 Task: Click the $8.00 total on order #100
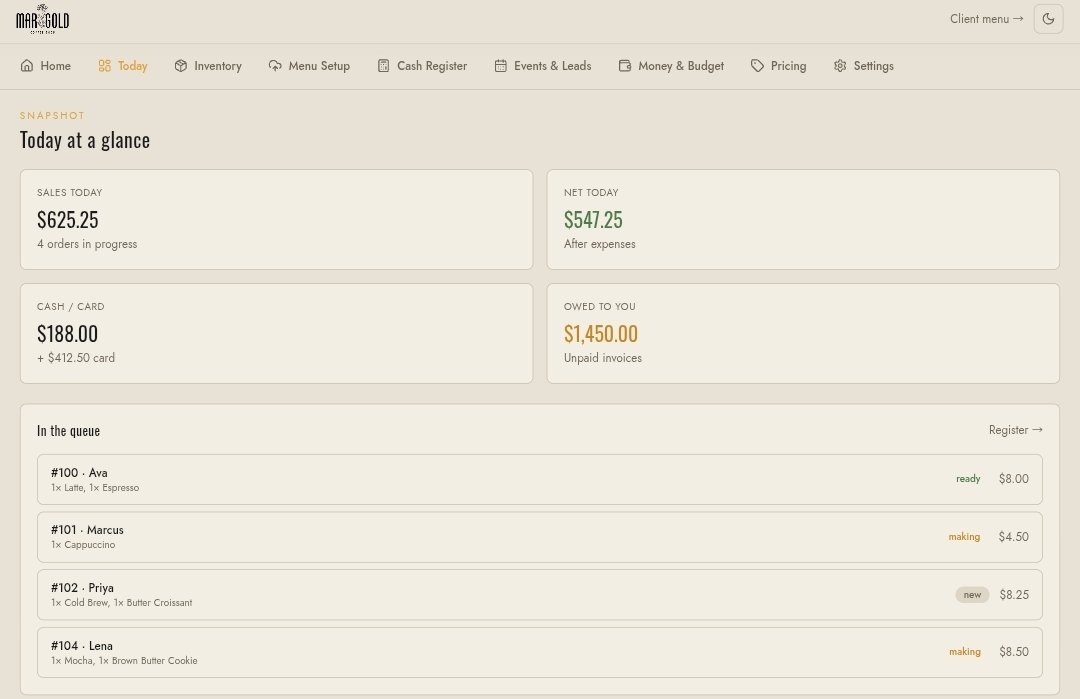click(1014, 479)
